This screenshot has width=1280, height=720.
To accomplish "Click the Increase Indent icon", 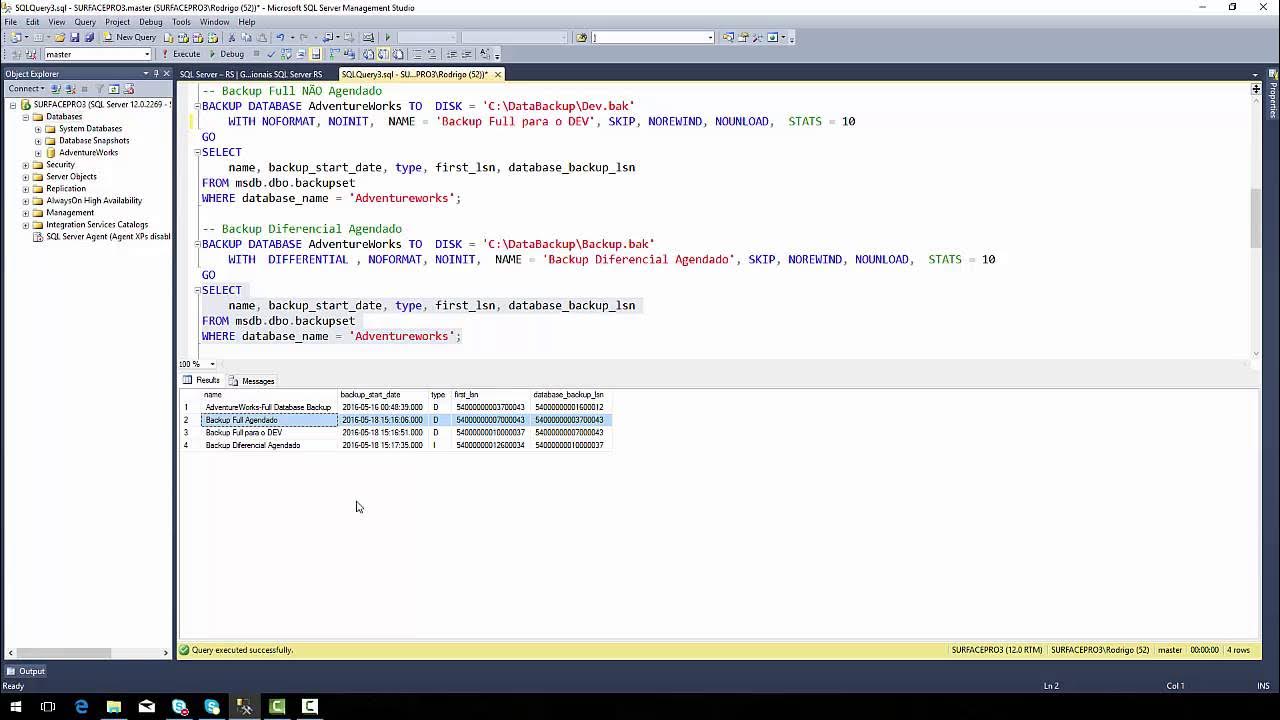I will (x=467, y=54).
